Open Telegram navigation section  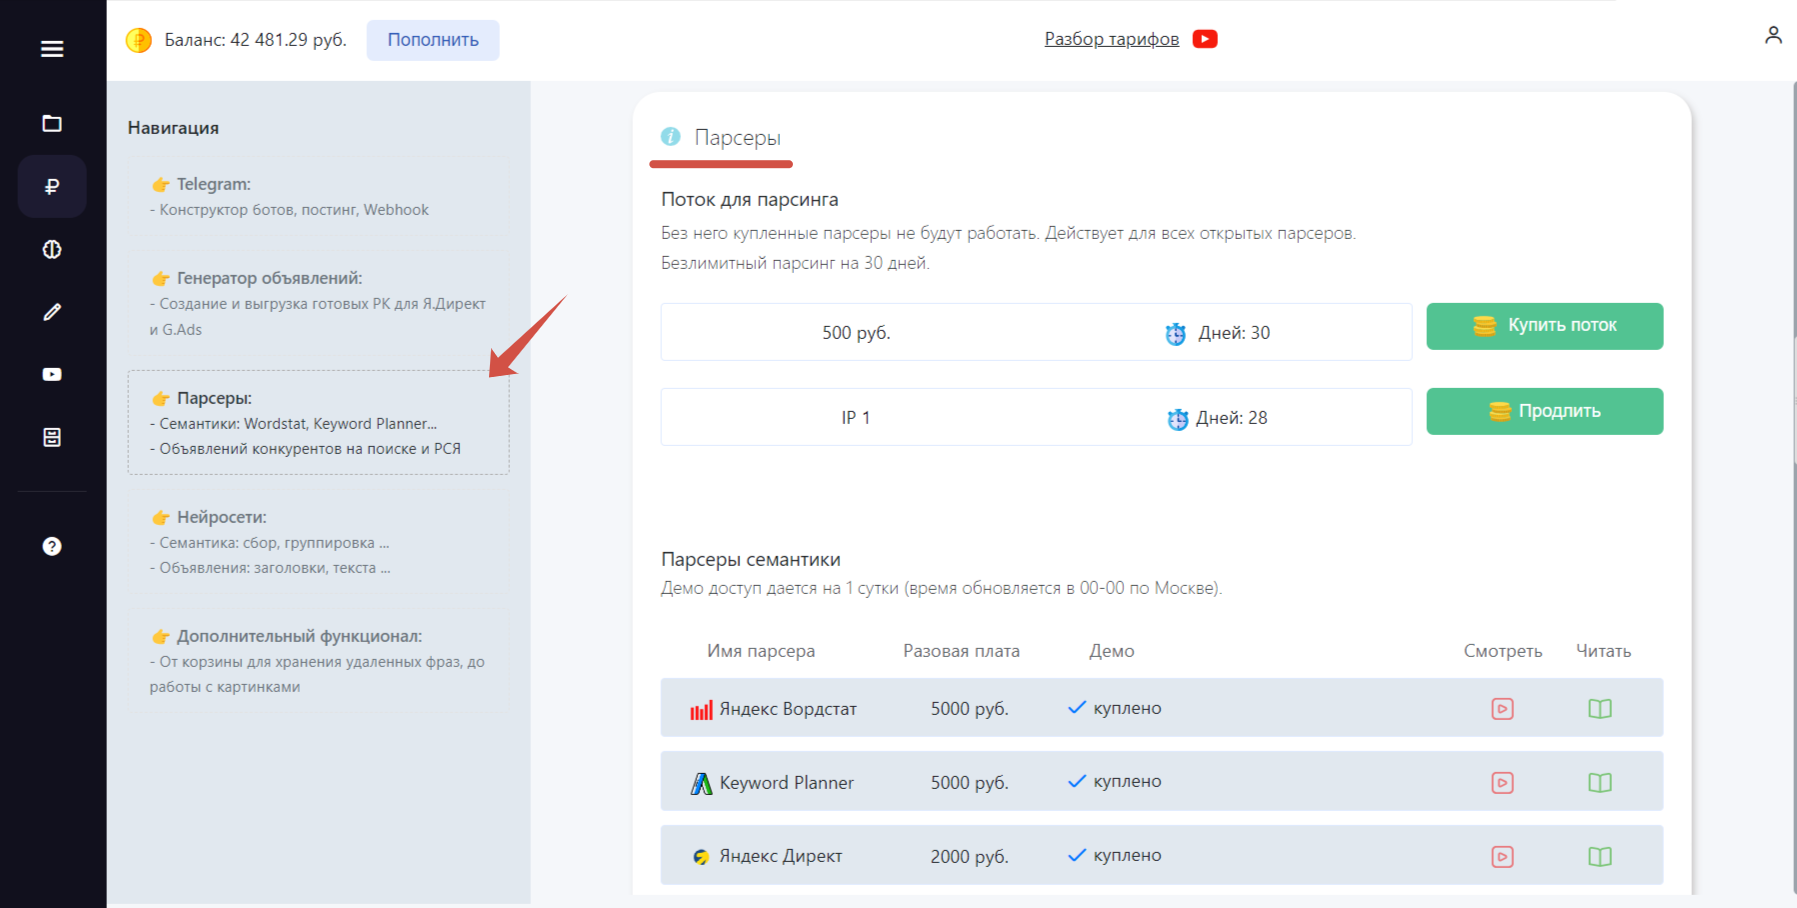coord(318,196)
